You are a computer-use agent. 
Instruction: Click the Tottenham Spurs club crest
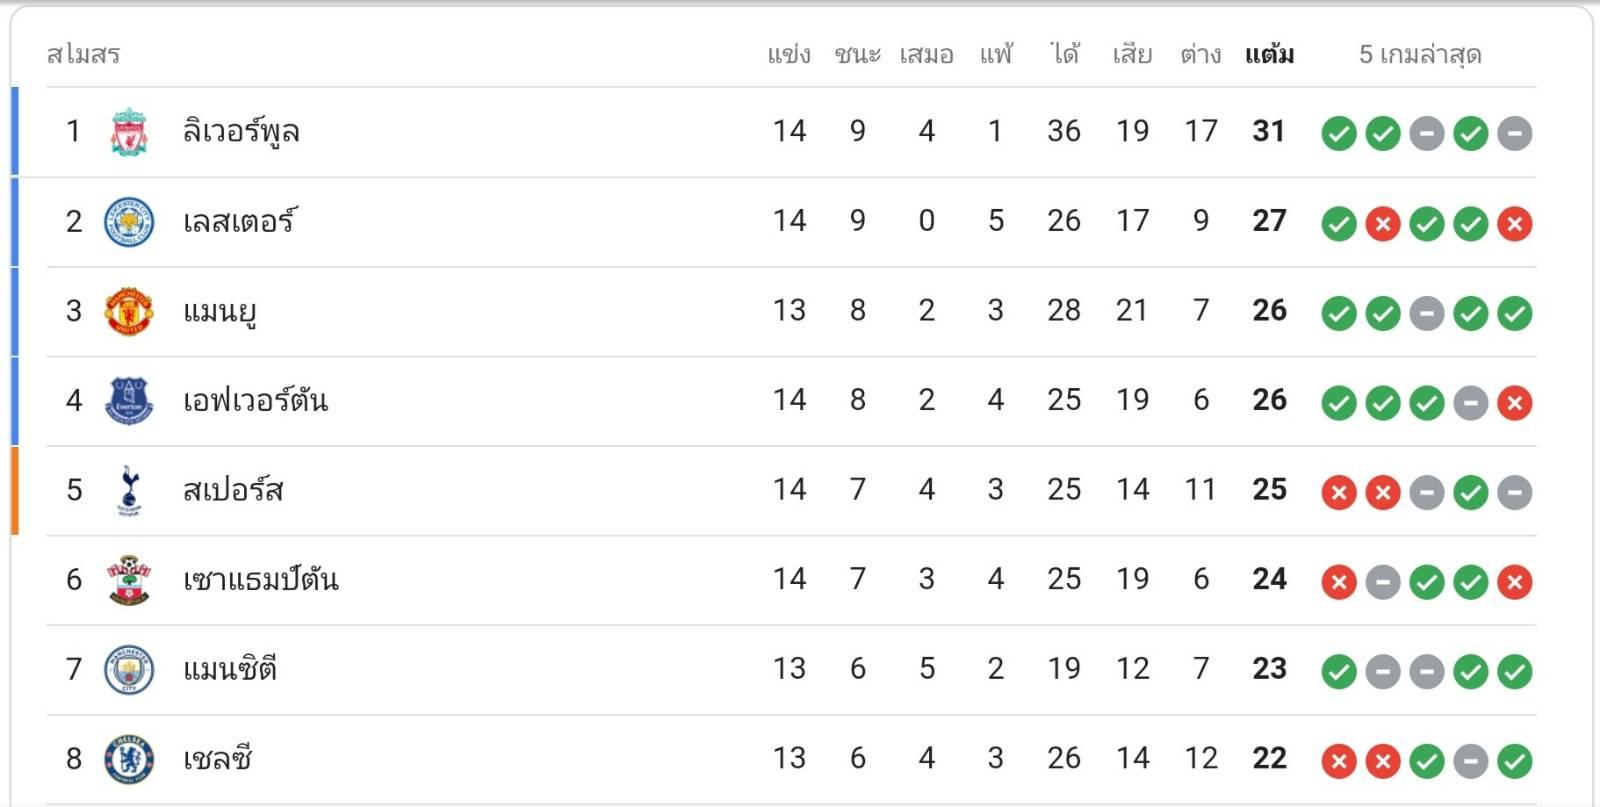tap(129, 490)
